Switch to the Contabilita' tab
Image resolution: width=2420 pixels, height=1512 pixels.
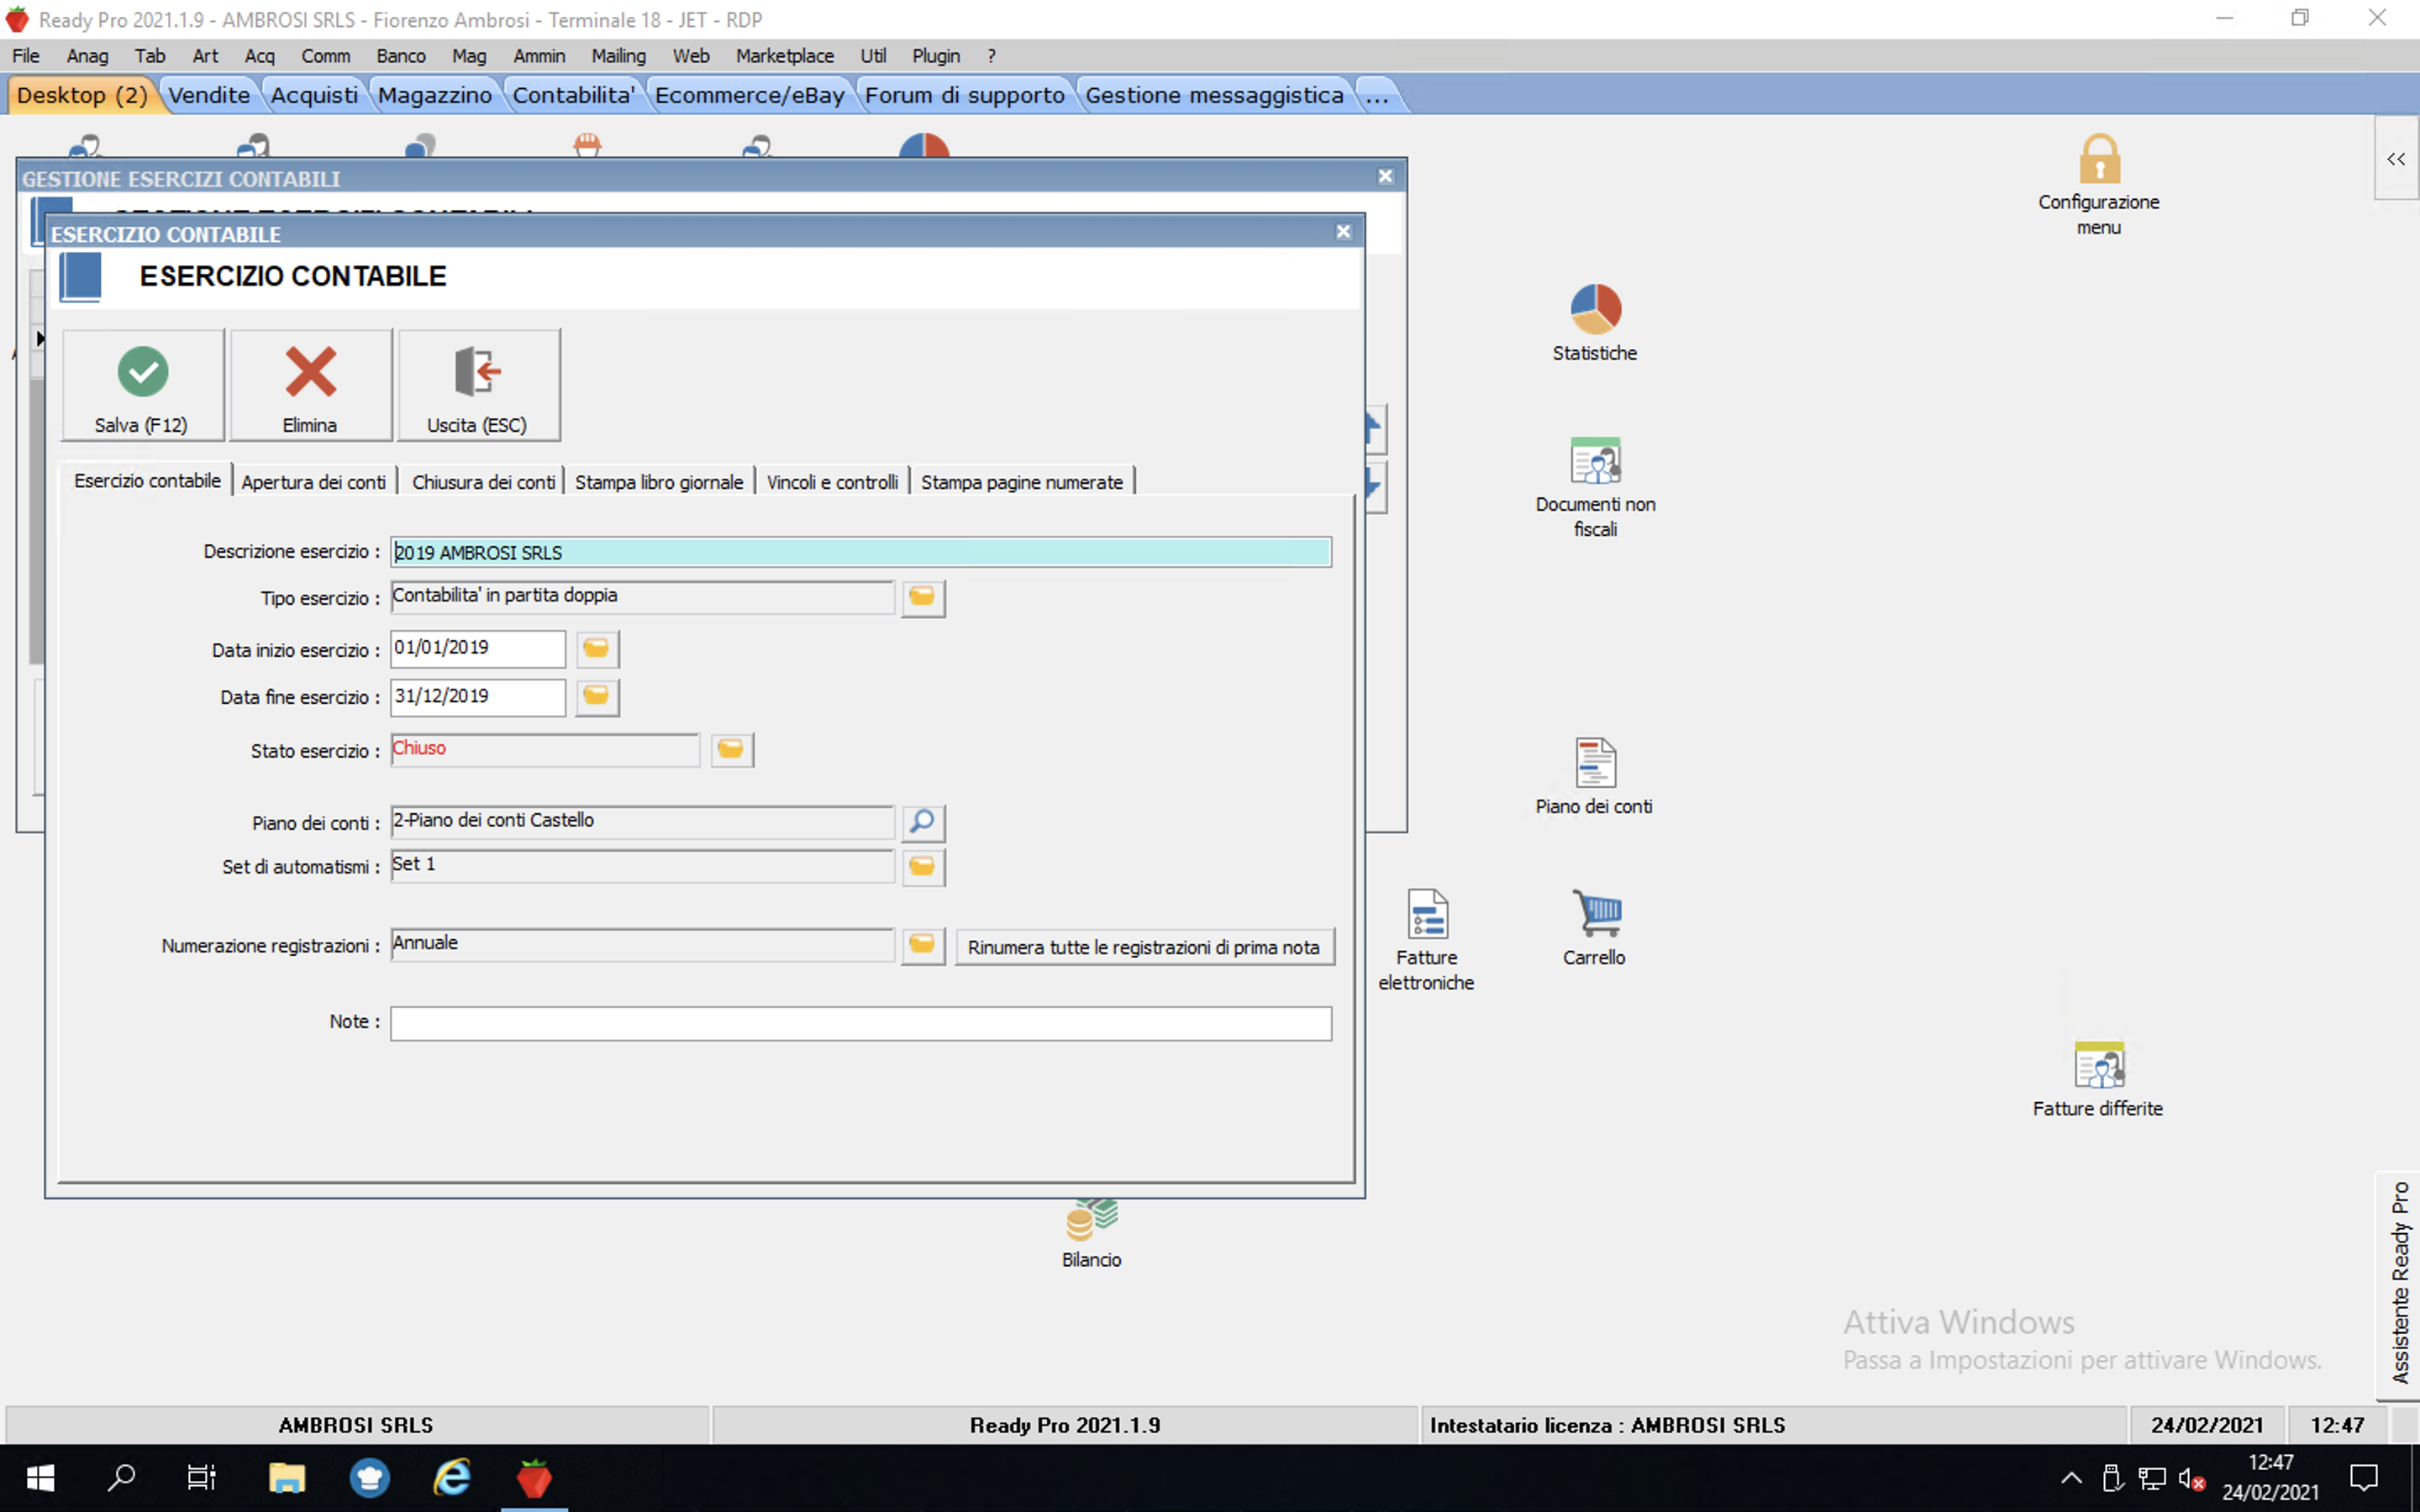574,95
